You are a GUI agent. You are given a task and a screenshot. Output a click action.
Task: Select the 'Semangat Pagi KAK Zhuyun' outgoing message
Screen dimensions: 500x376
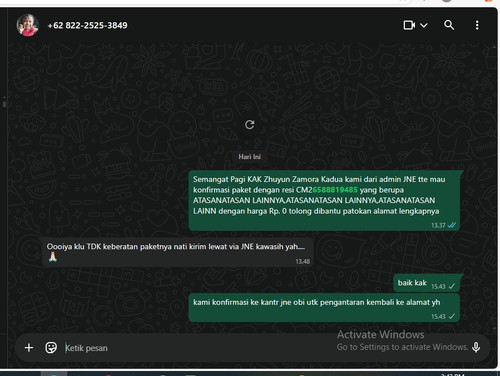coord(324,201)
